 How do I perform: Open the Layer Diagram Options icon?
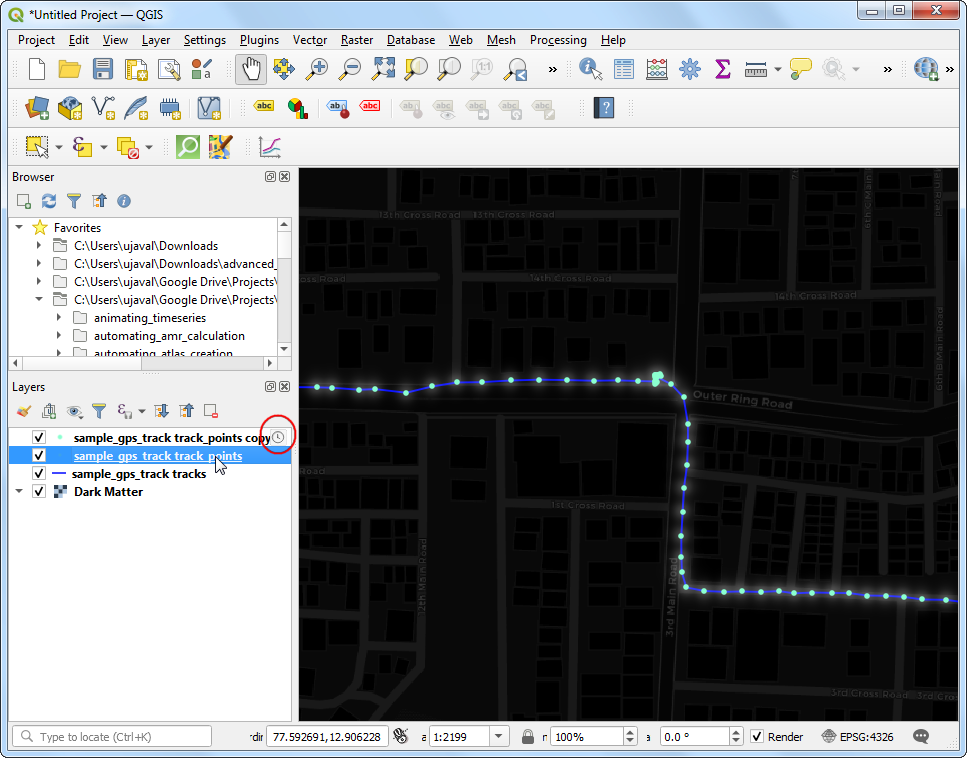pyautogui.click(x=297, y=108)
